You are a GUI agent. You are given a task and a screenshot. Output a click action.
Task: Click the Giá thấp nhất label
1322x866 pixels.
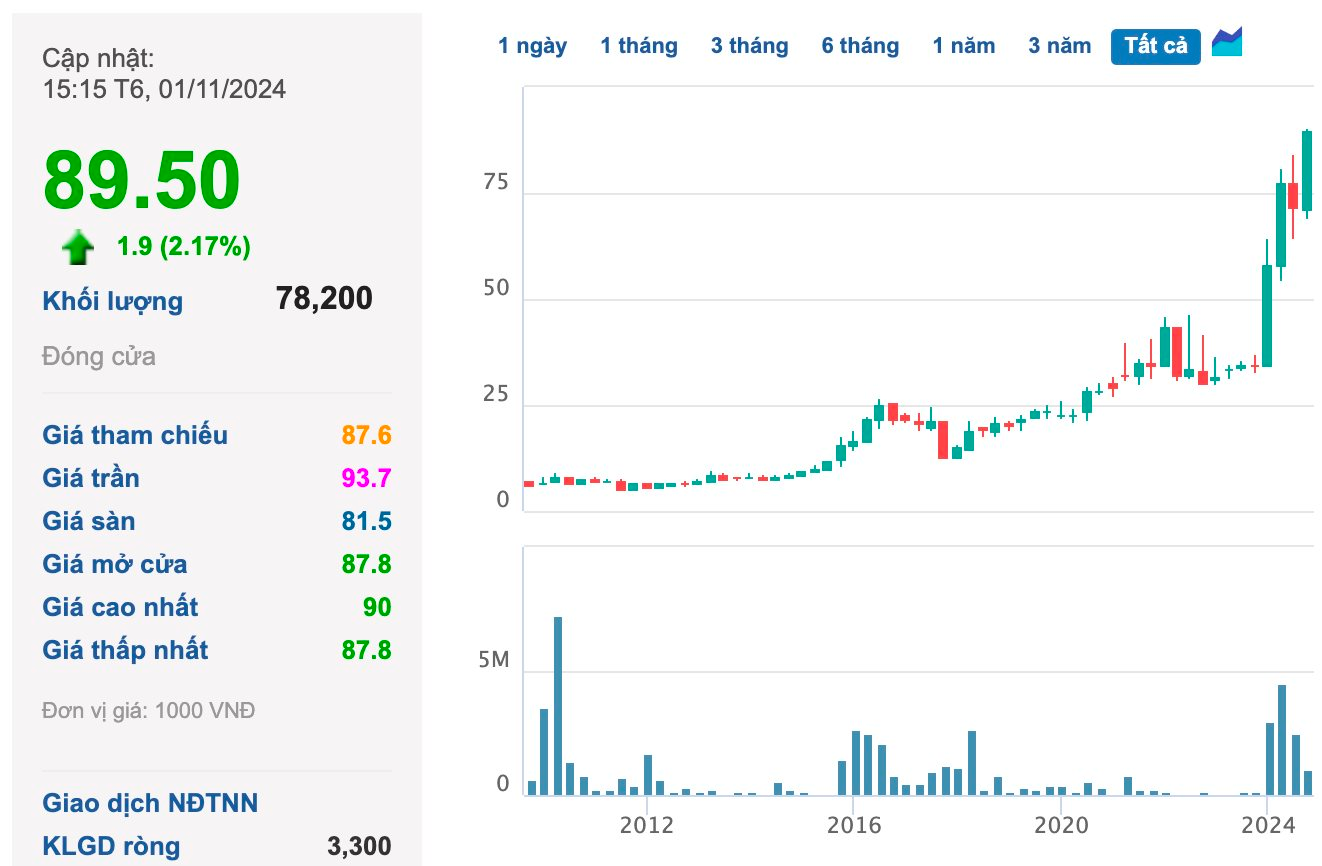pyautogui.click(x=126, y=650)
